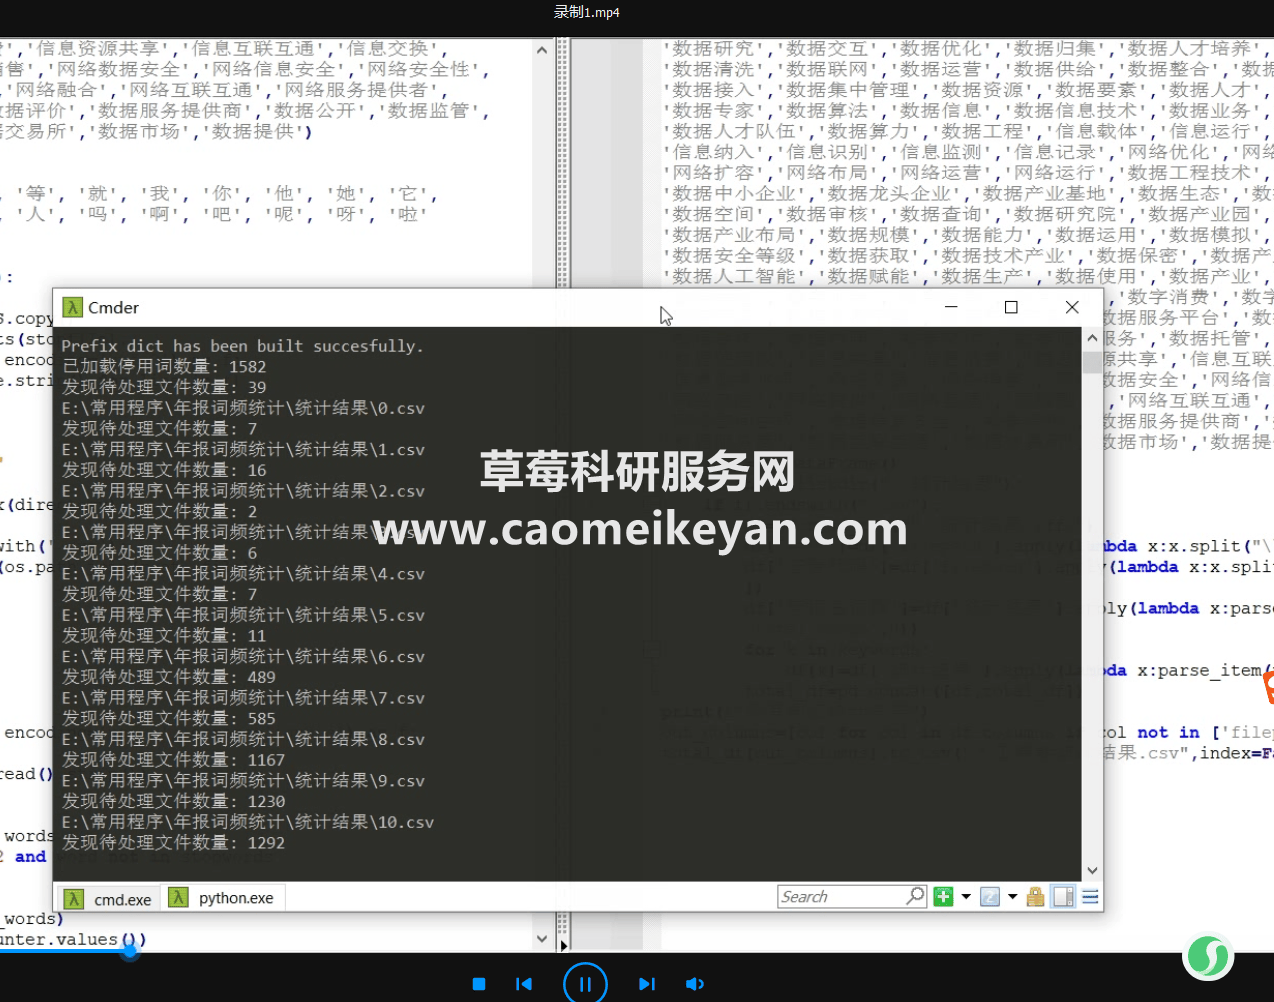Open the new console dropdown arrow
The height and width of the screenshot is (1002, 1274).
pyautogui.click(x=966, y=896)
